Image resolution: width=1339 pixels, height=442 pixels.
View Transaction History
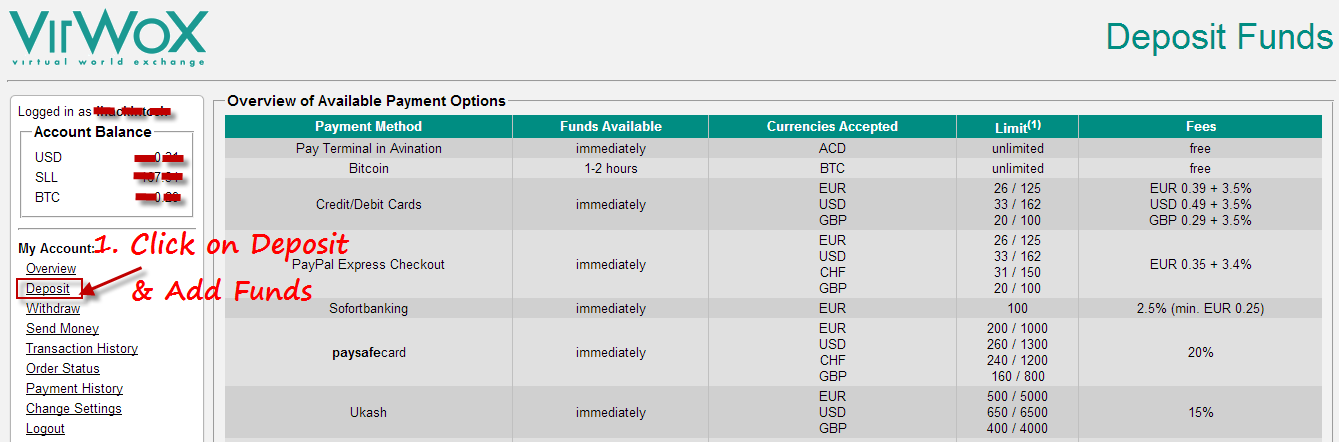(x=82, y=349)
